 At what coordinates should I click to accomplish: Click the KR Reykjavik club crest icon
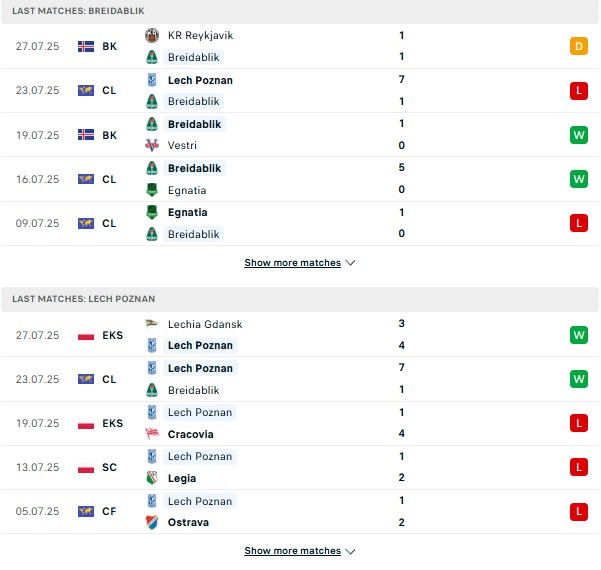(x=152, y=35)
